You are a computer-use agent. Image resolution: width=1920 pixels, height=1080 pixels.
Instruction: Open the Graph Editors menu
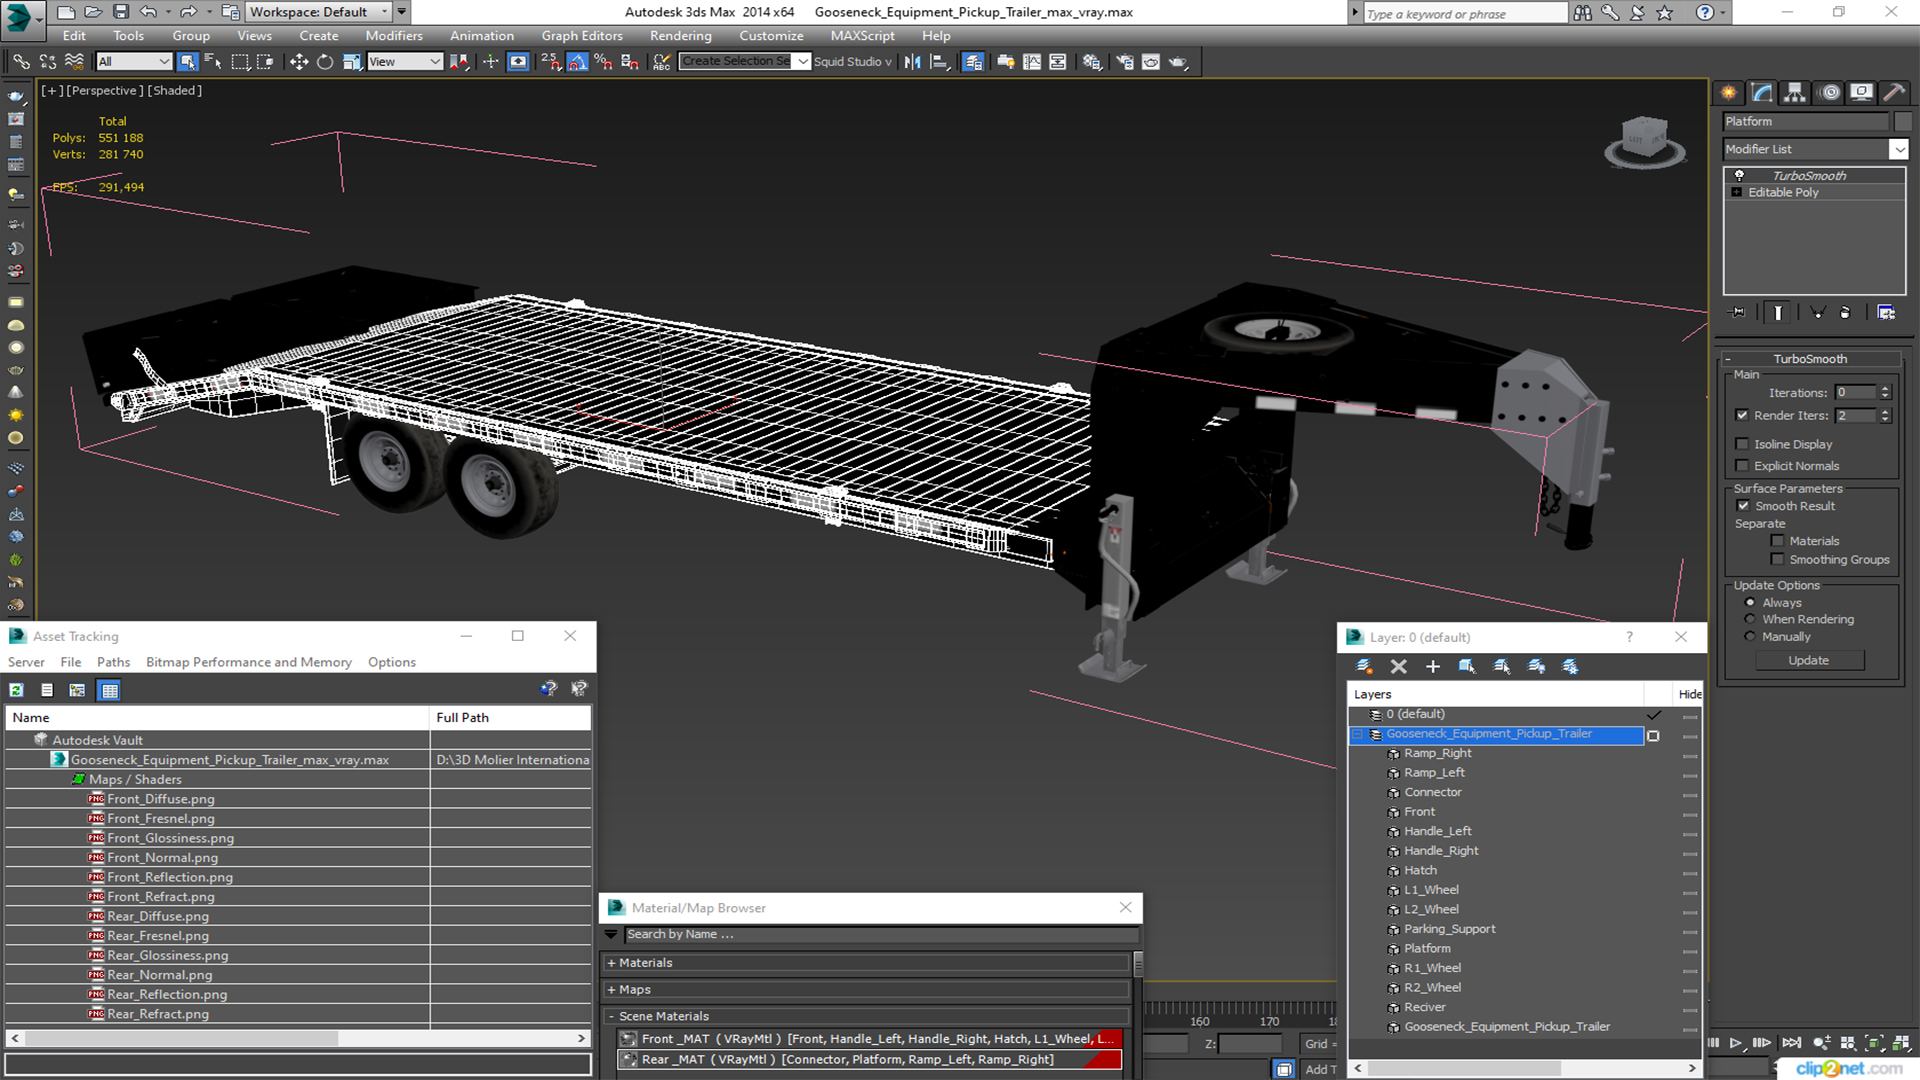click(581, 36)
